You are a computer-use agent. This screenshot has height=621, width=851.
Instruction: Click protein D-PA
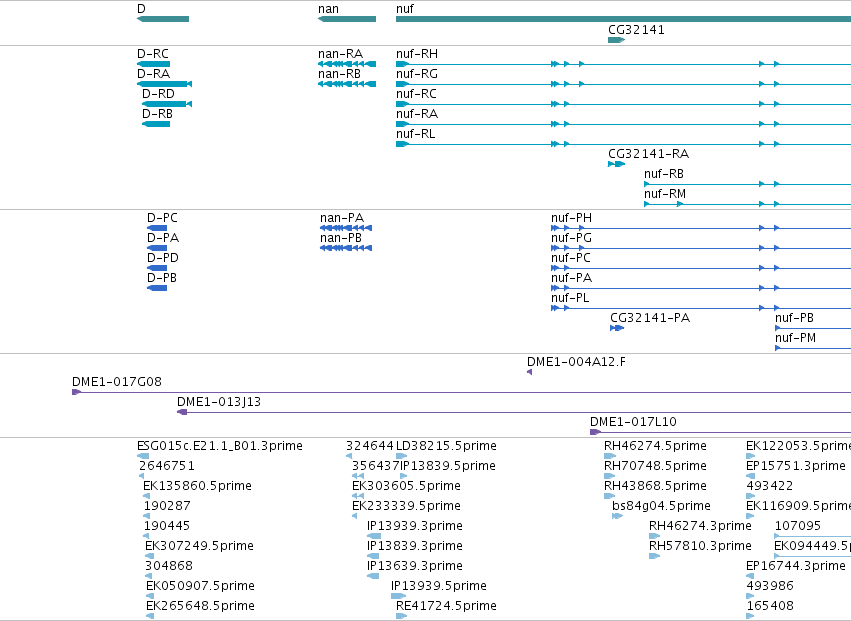[x=157, y=248]
